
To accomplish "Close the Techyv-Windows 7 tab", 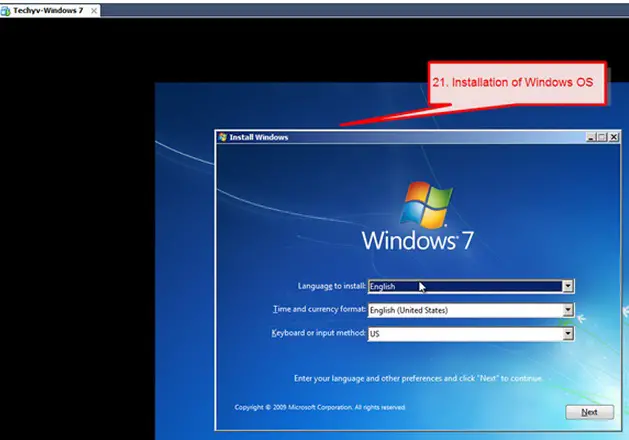I will click(93, 11).
